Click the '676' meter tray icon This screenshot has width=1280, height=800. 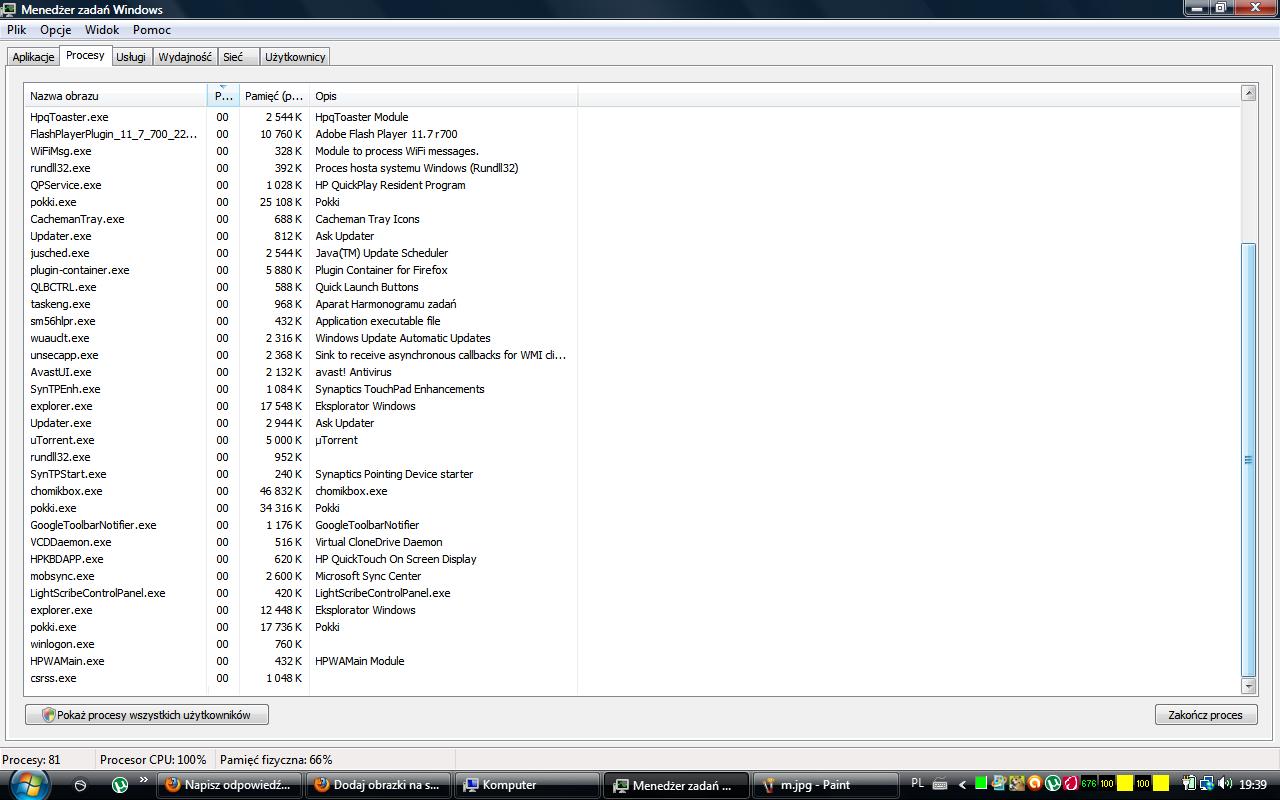pyautogui.click(x=1089, y=784)
